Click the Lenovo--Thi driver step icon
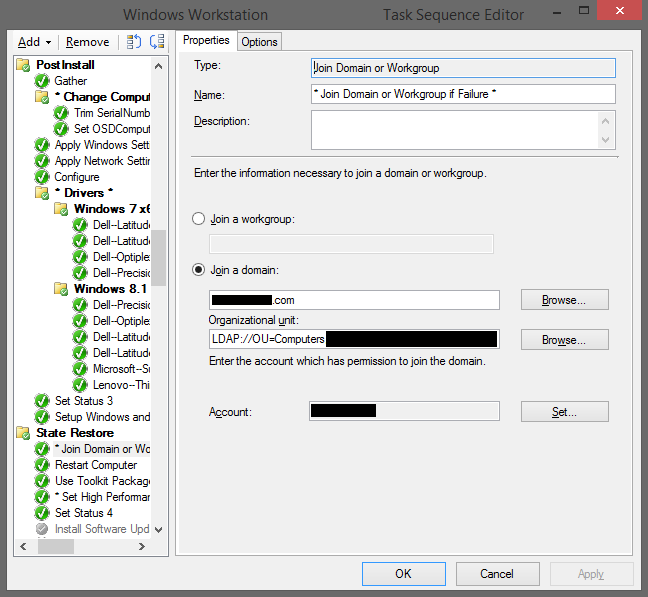648x597 pixels. pyautogui.click(x=80, y=385)
